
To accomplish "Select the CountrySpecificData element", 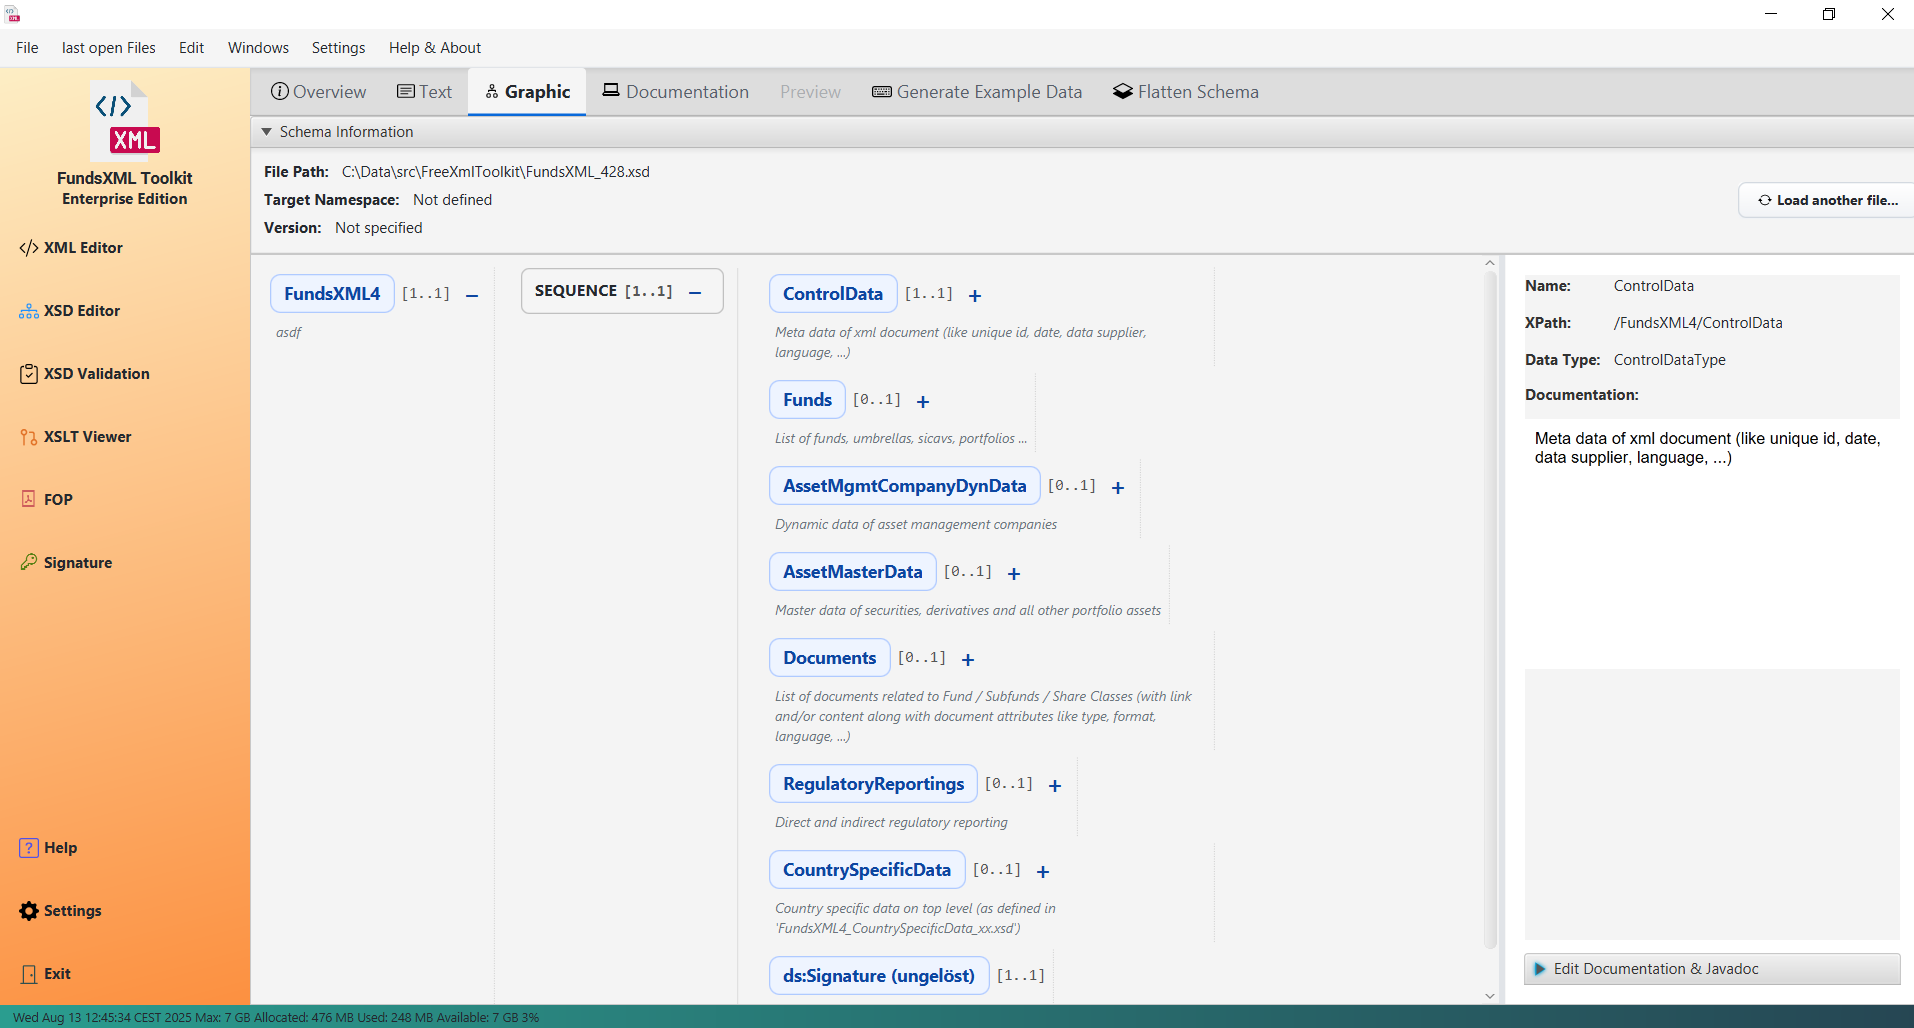I will 867,869.
